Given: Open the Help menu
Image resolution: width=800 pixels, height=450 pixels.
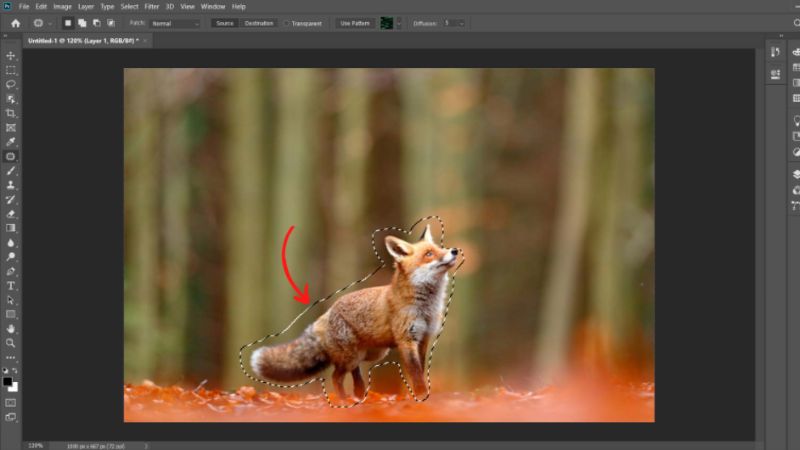Looking at the screenshot, I should pos(238,7).
